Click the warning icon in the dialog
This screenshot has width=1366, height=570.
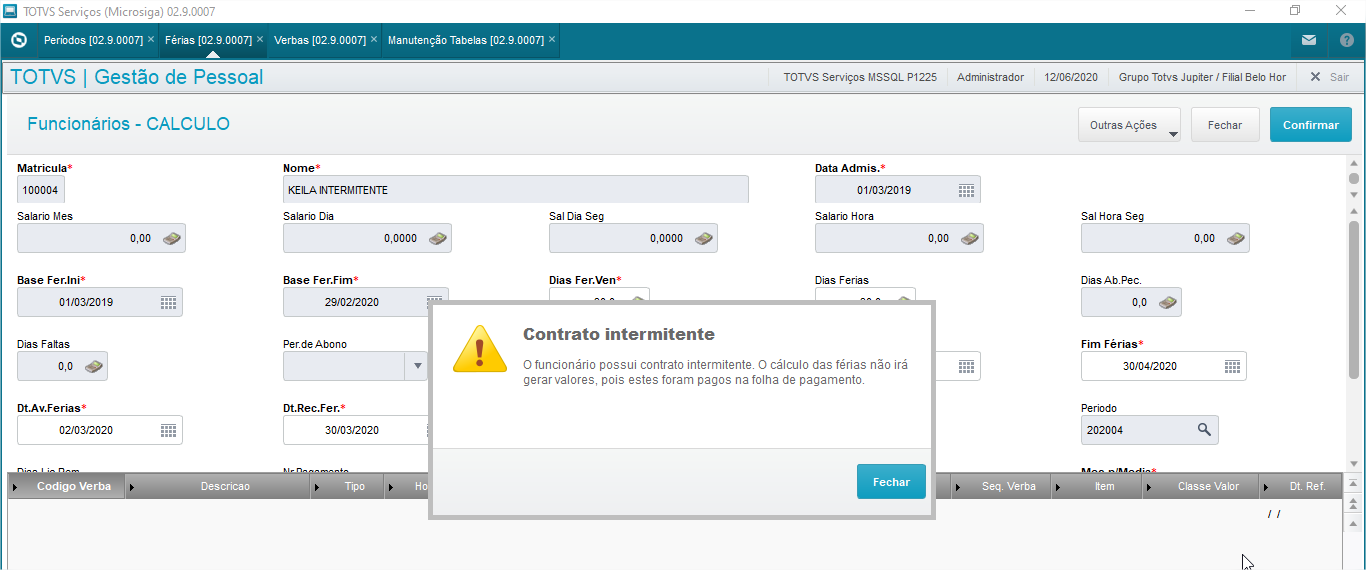point(480,350)
